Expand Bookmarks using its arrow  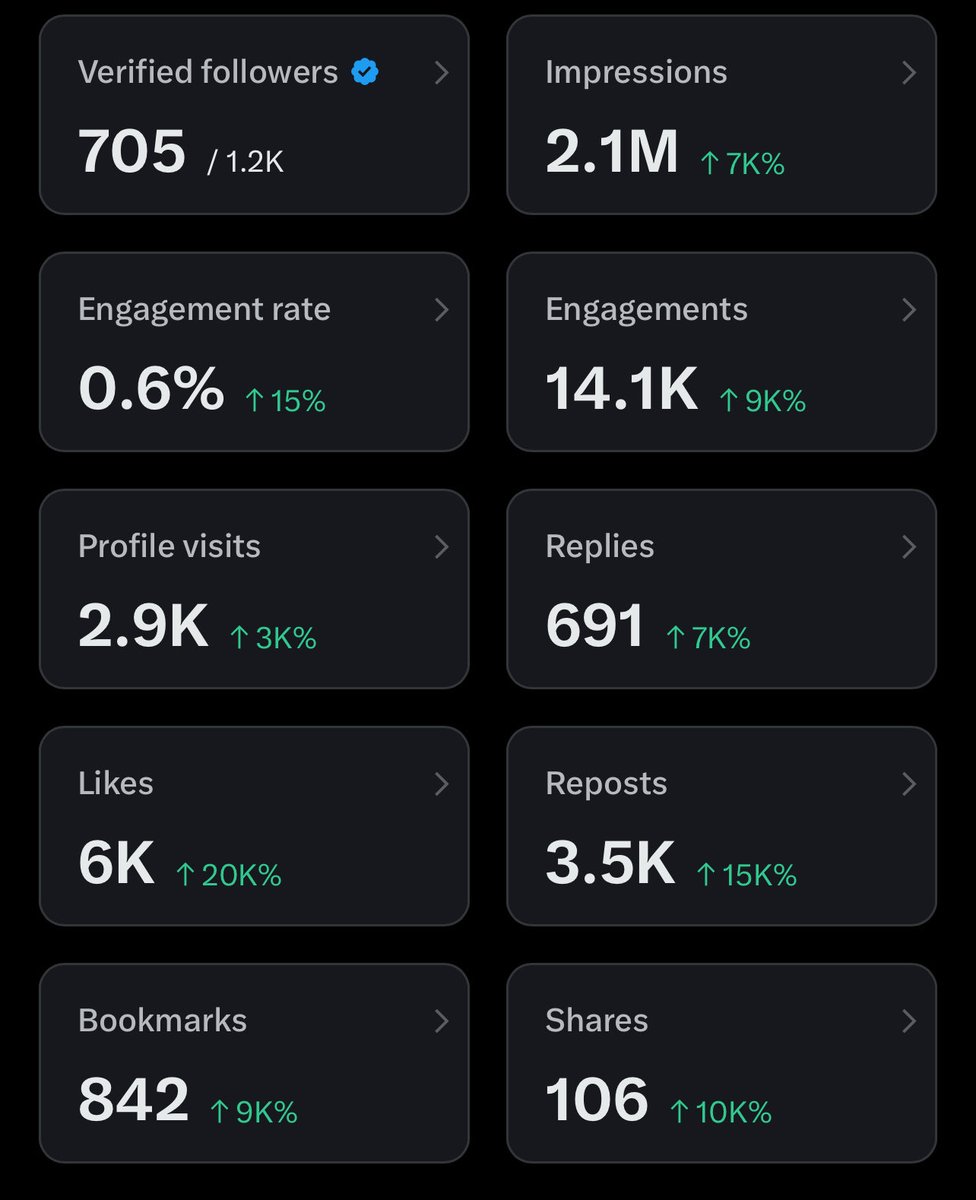[441, 1021]
